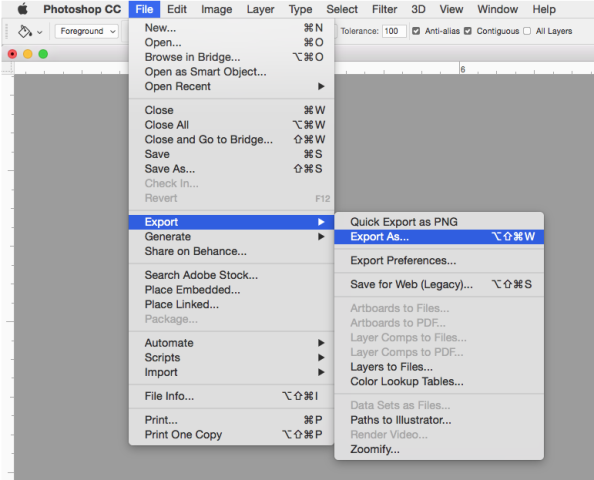The image size is (594, 480).
Task: Click the yellow minimize window button
Action: [28, 54]
